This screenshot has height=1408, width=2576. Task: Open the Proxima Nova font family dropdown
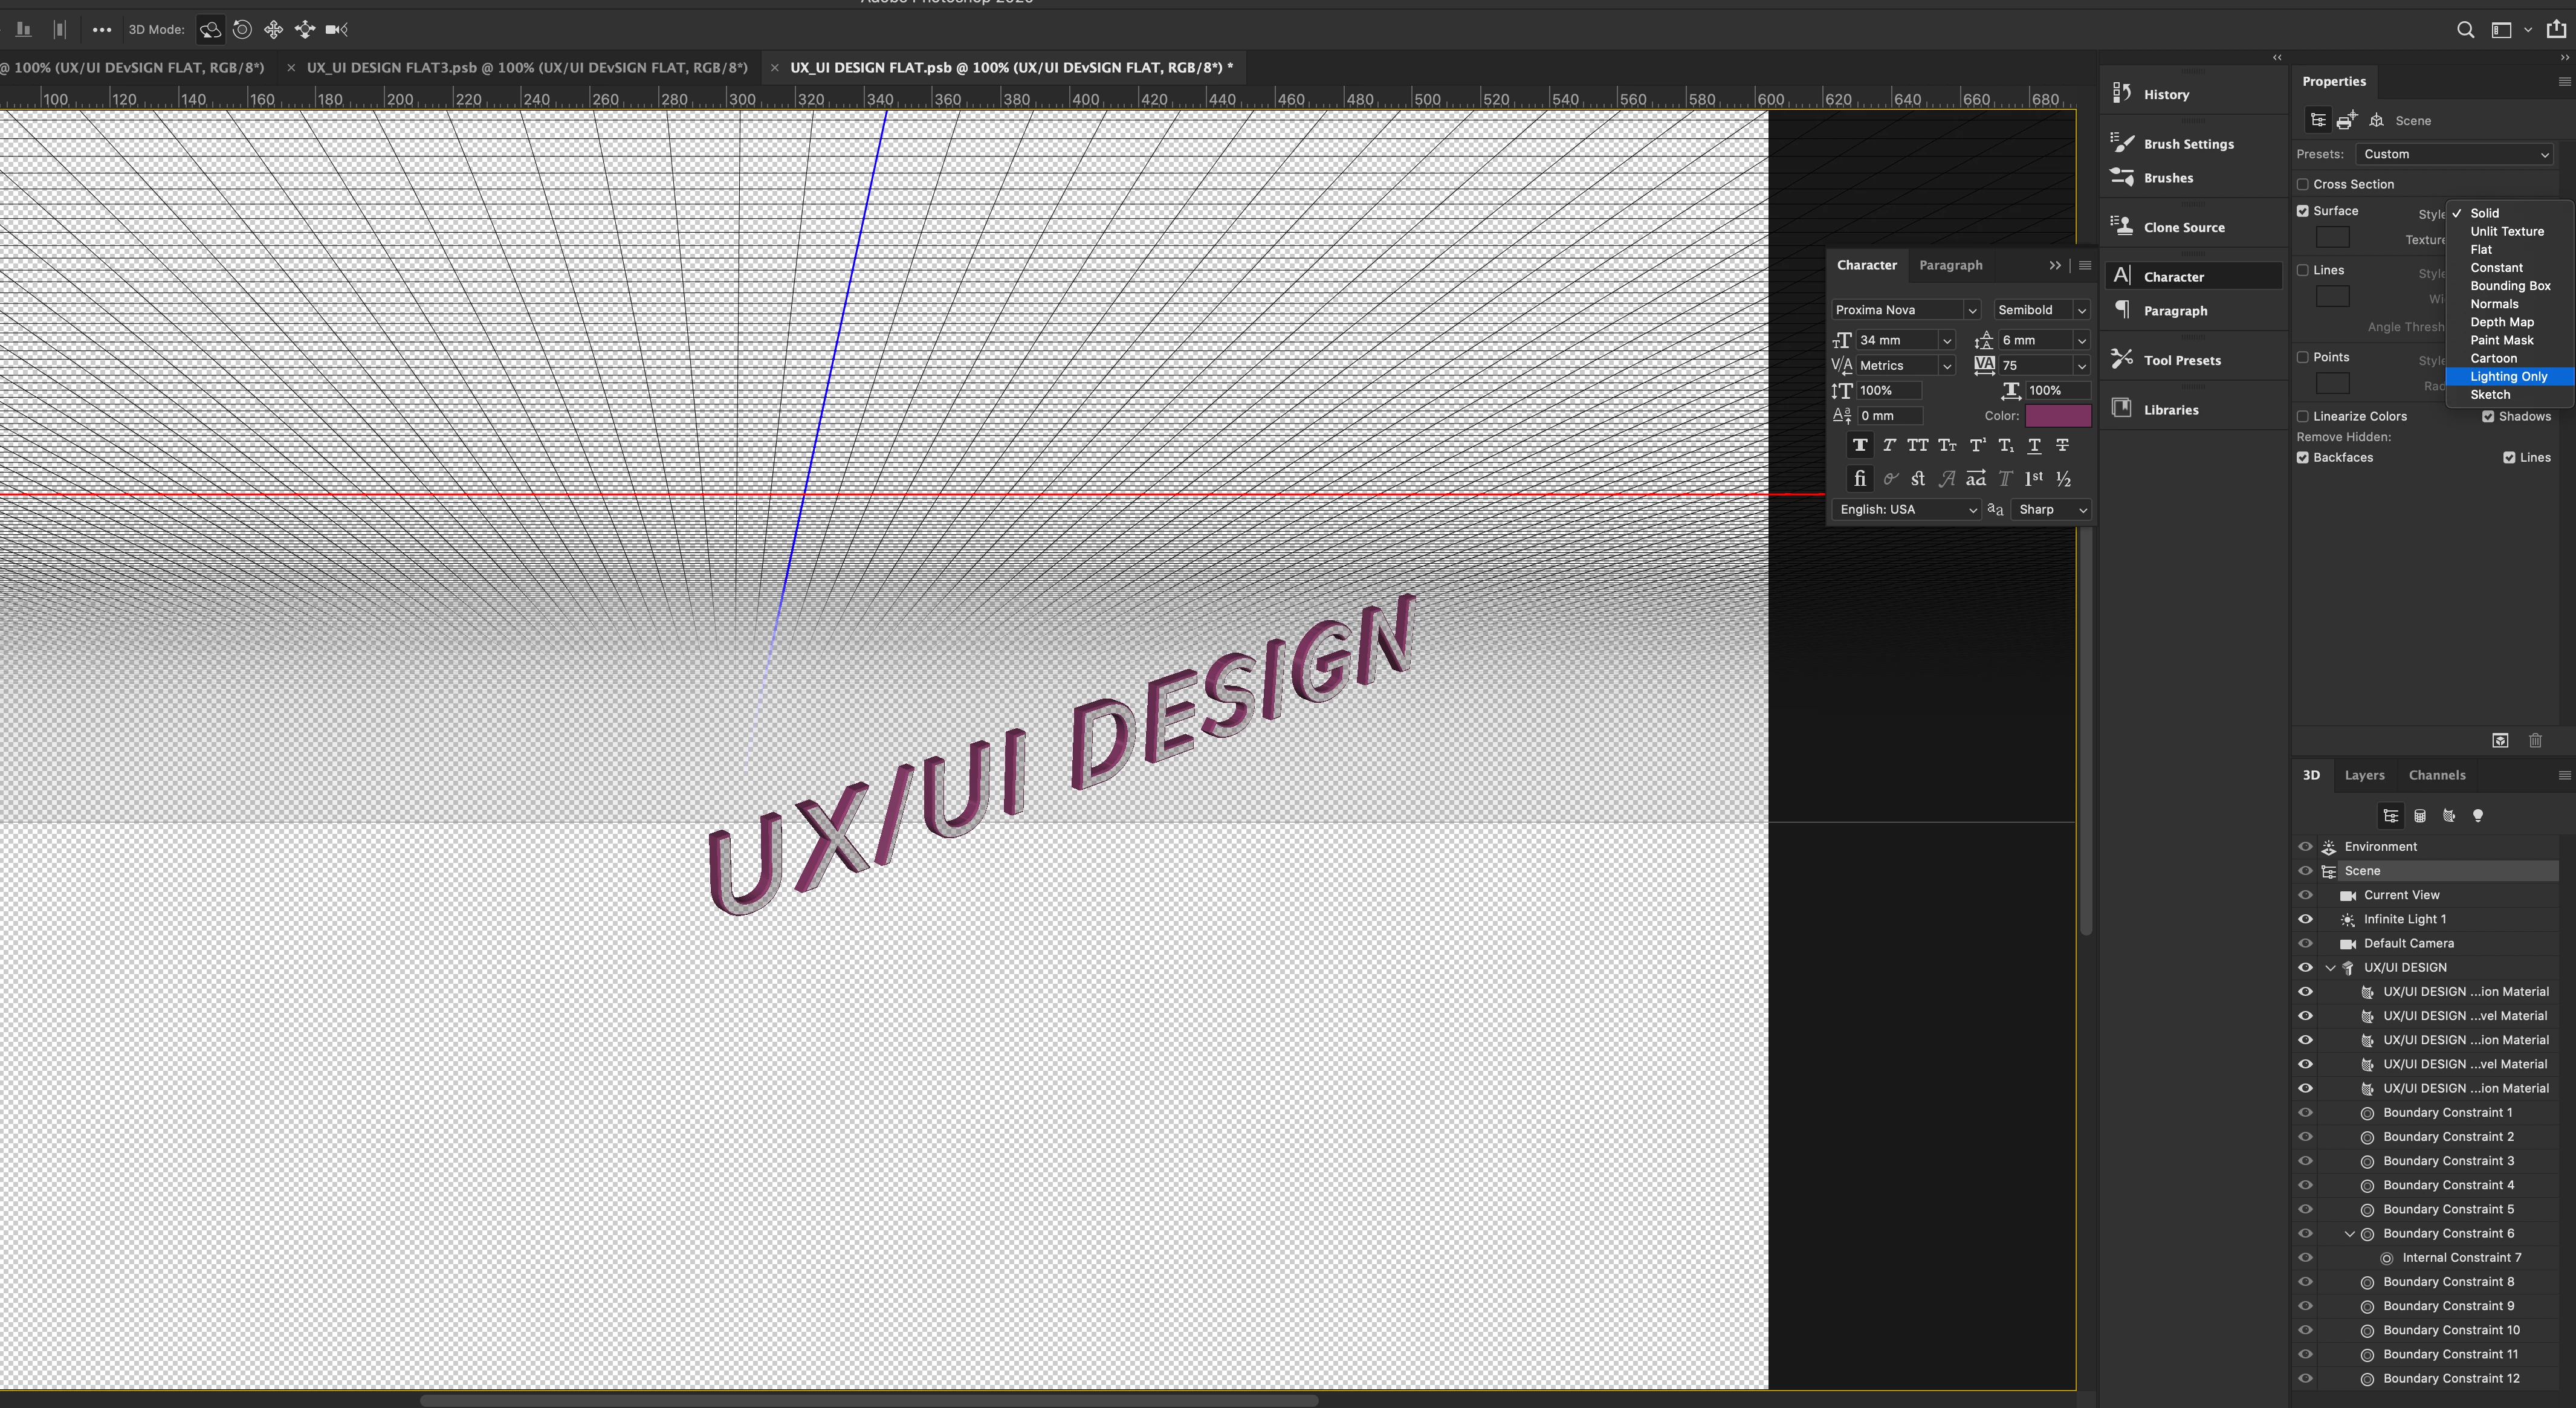pyautogui.click(x=1971, y=310)
